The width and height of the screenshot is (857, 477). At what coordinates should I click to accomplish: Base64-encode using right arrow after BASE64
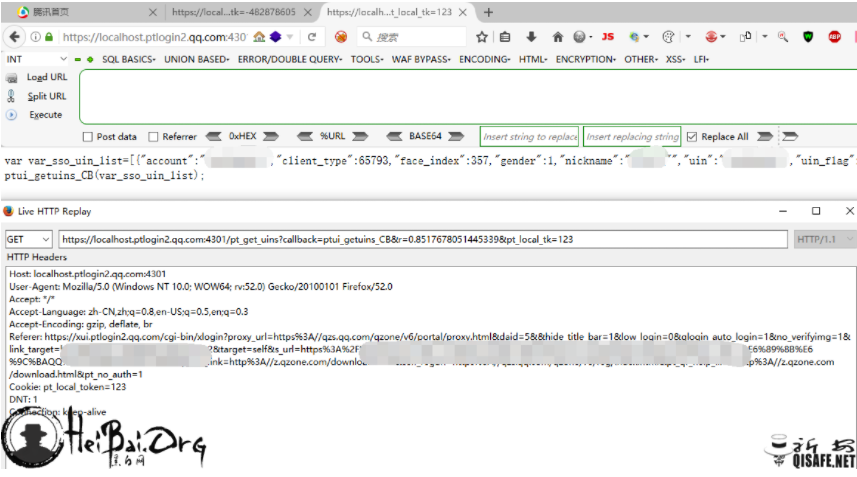[x=456, y=136]
